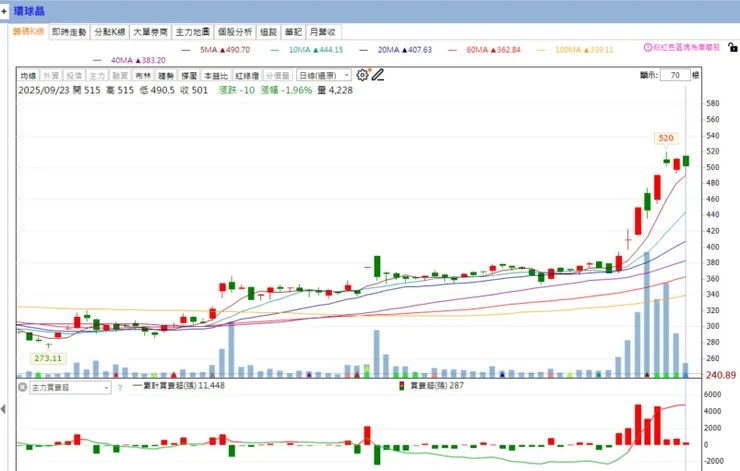Select the pencil drawing tool icon

(x=378, y=75)
